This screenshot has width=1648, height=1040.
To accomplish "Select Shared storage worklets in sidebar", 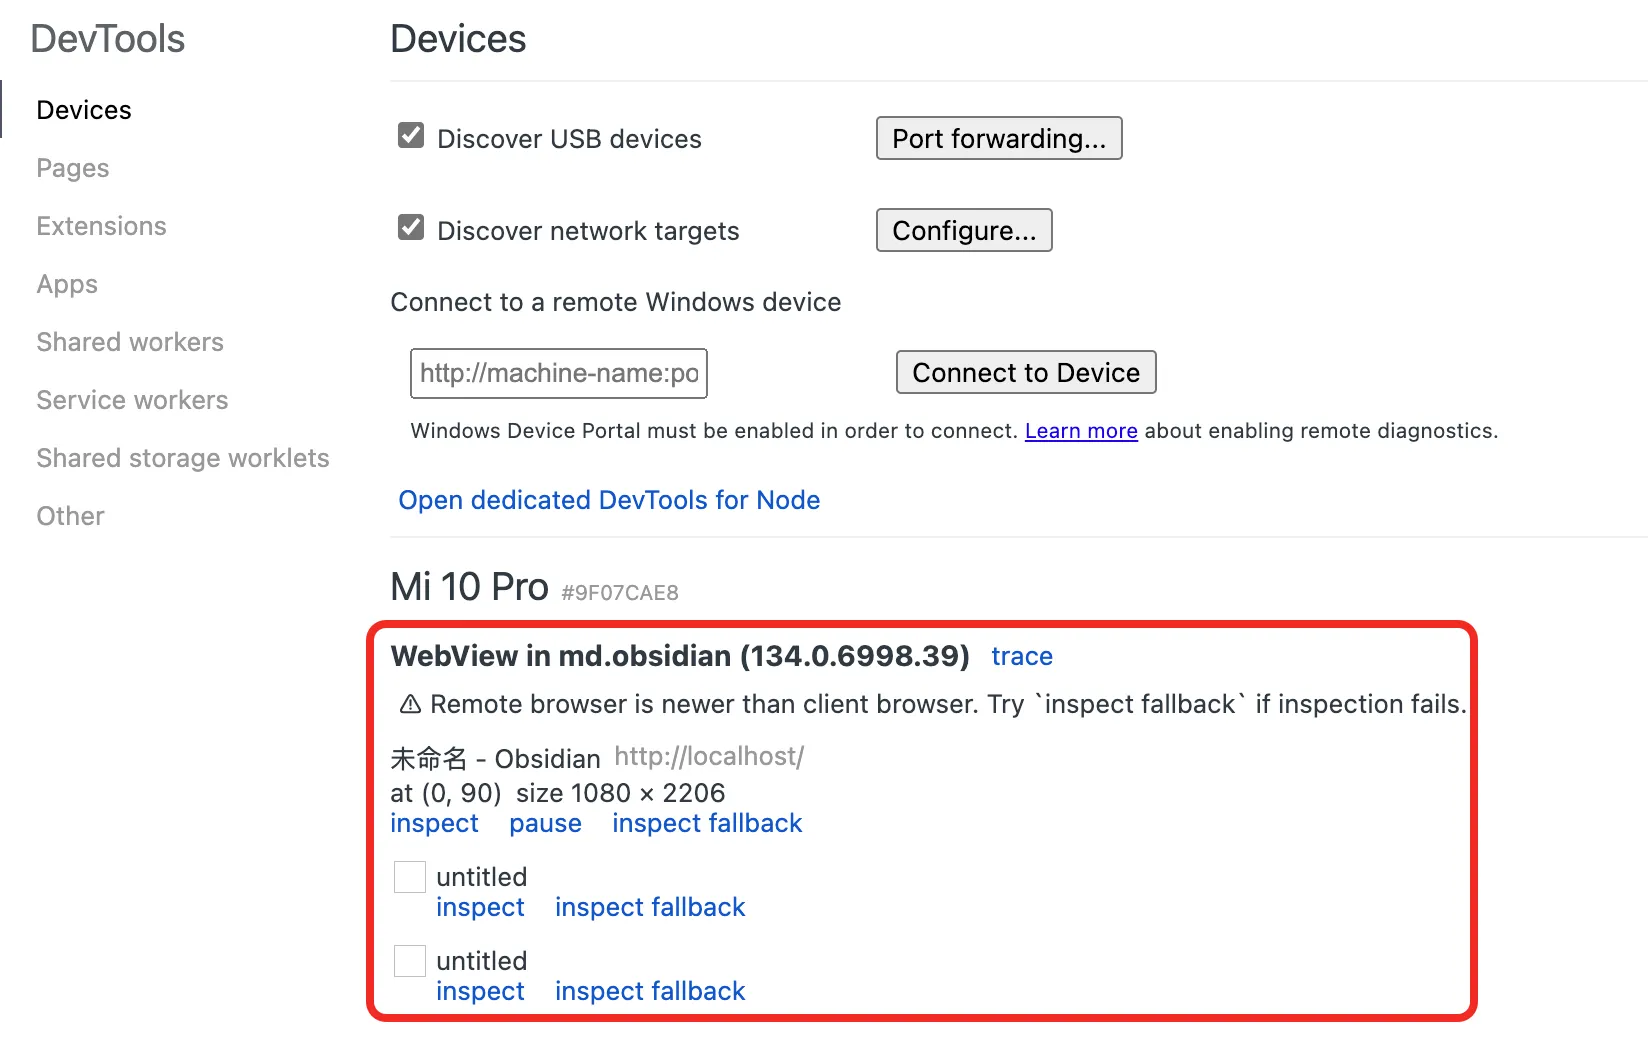I will pyautogui.click(x=183, y=458).
